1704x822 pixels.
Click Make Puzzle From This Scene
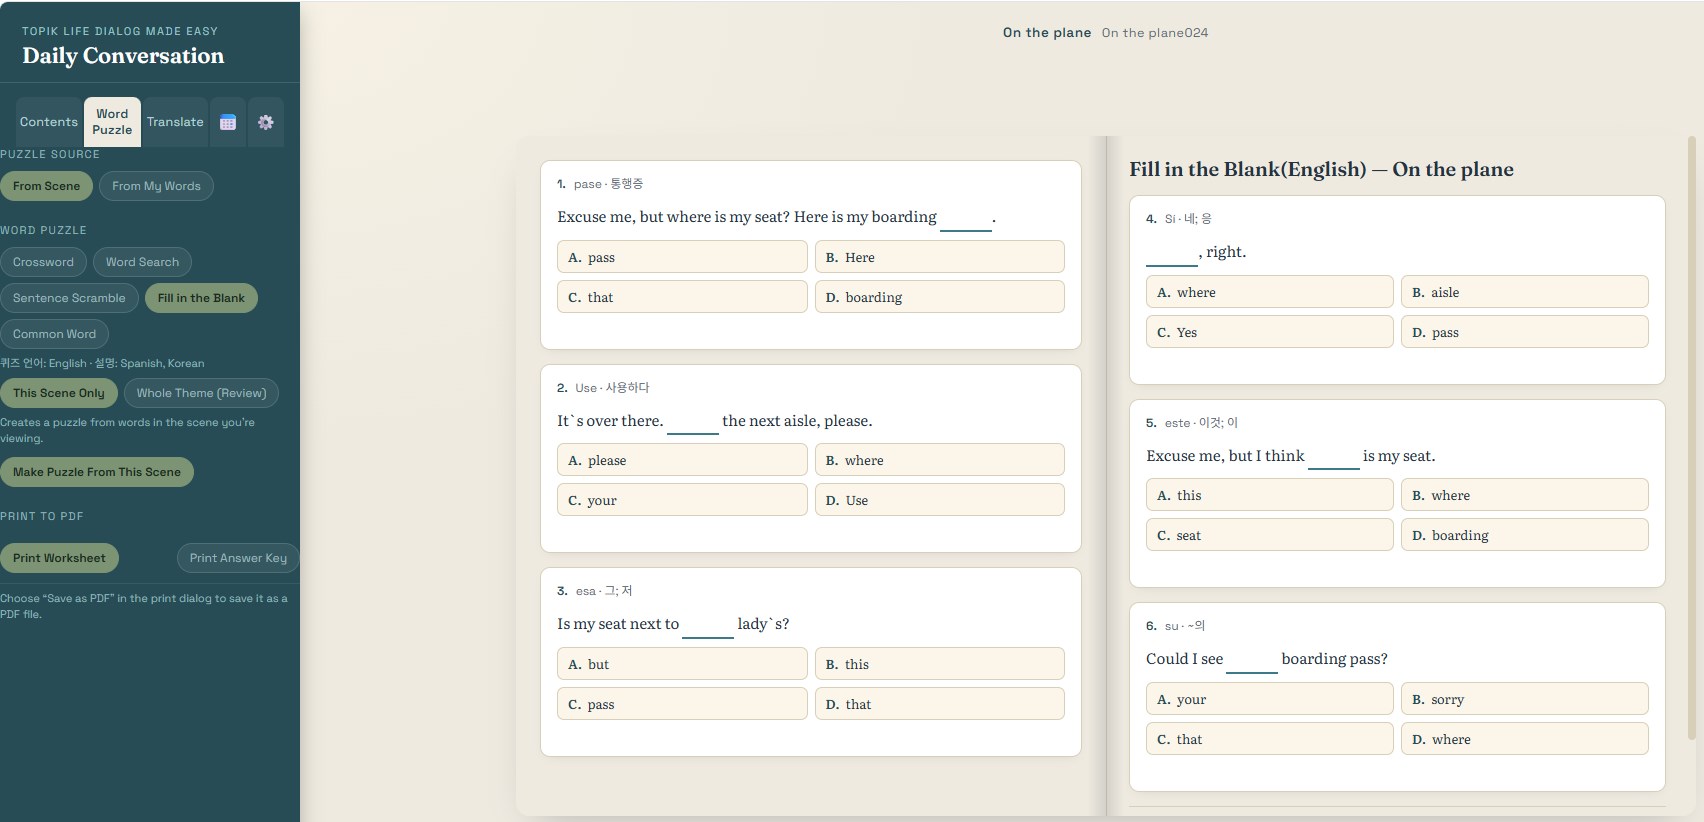point(97,472)
